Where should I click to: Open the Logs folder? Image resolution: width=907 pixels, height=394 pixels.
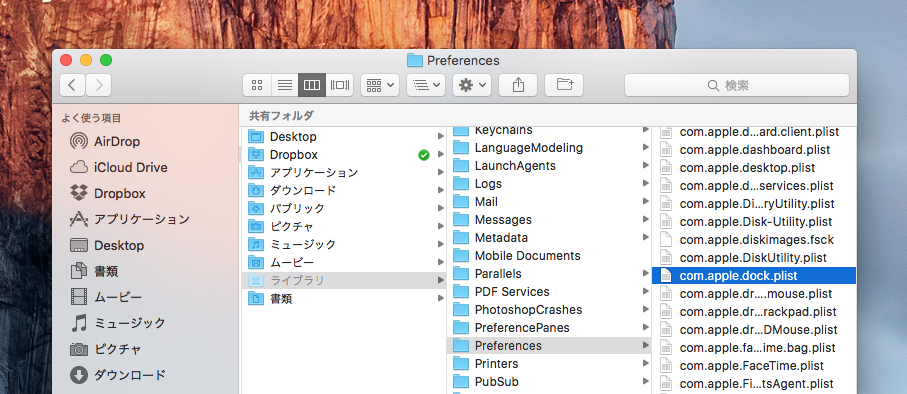pyautogui.click(x=550, y=183)
